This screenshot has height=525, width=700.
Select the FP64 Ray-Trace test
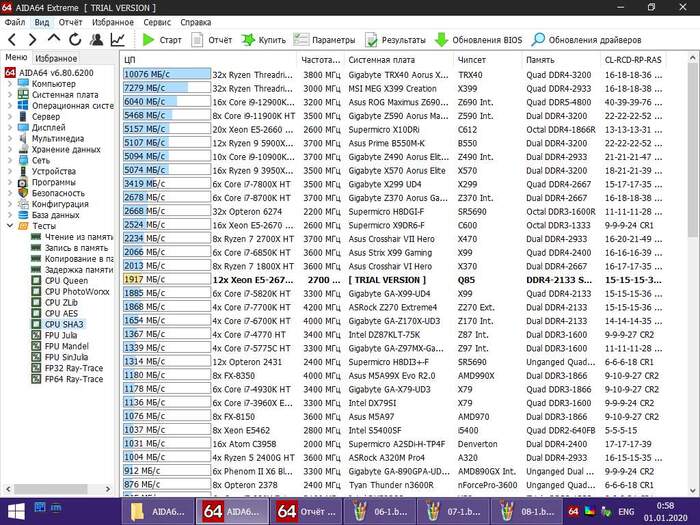pos(68,379)
